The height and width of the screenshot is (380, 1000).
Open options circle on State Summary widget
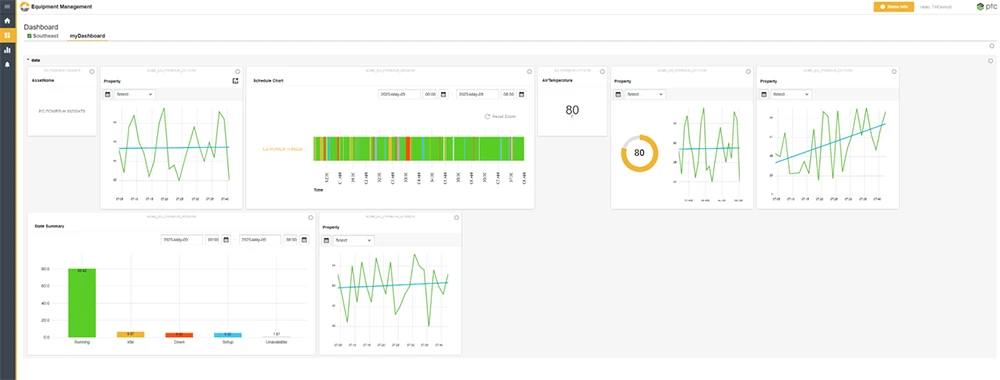311,217
